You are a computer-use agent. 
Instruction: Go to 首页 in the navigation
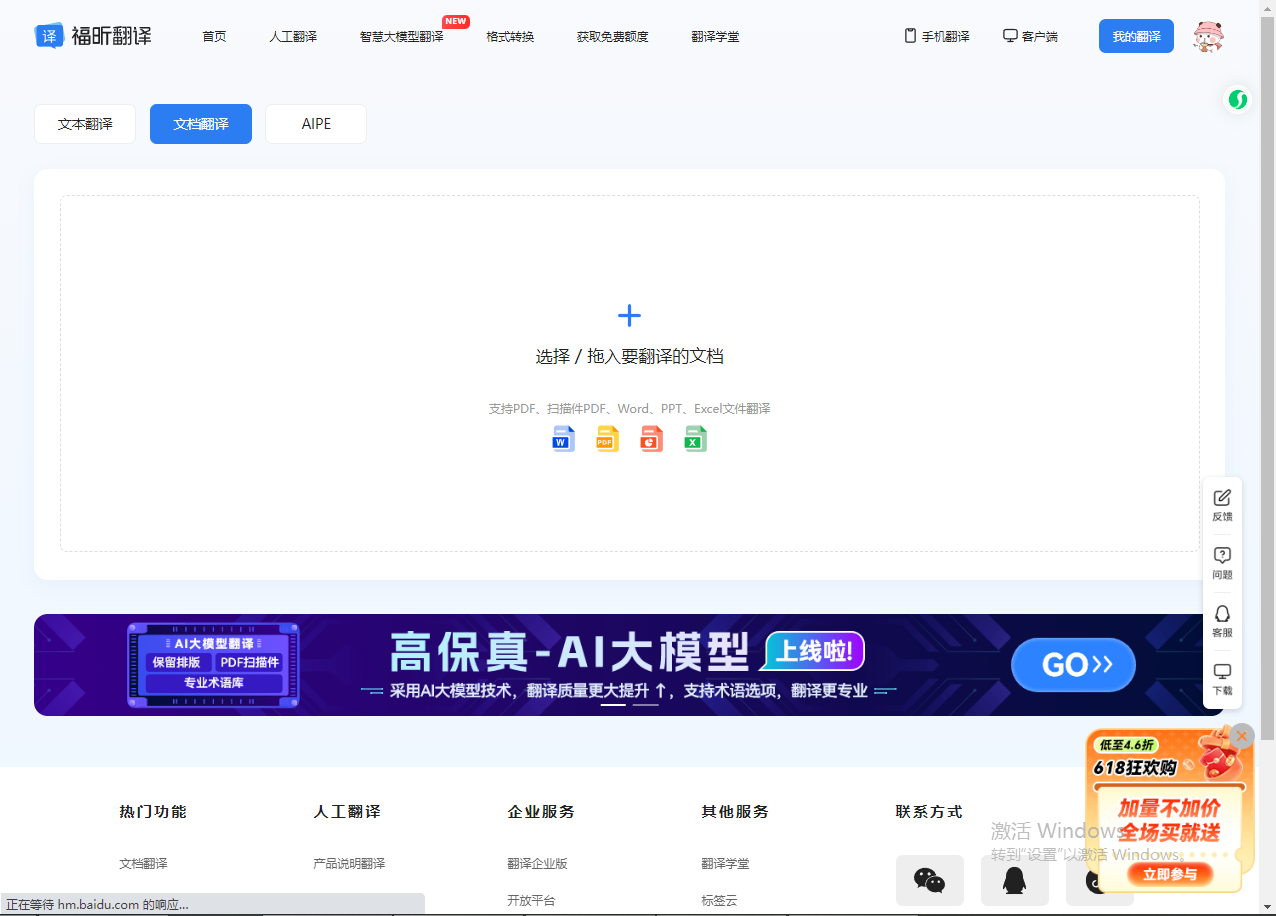click(214, 36)
